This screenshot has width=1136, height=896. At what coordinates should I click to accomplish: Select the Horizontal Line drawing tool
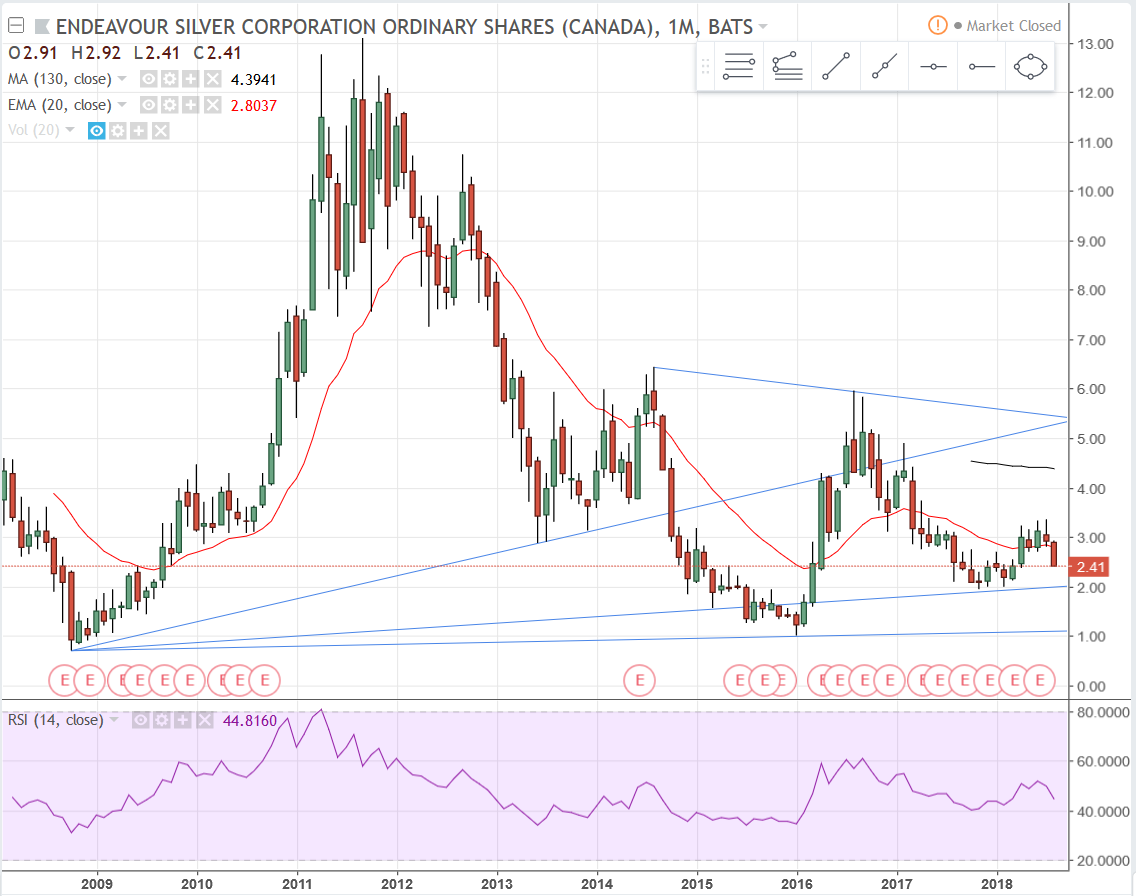pyautogui.click(x=933, y=67)
